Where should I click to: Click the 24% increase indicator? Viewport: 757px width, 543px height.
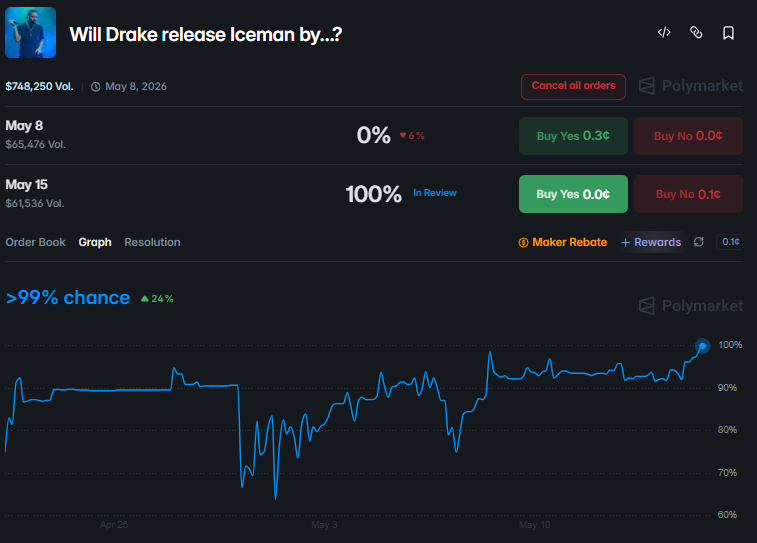tap(157, 299)
